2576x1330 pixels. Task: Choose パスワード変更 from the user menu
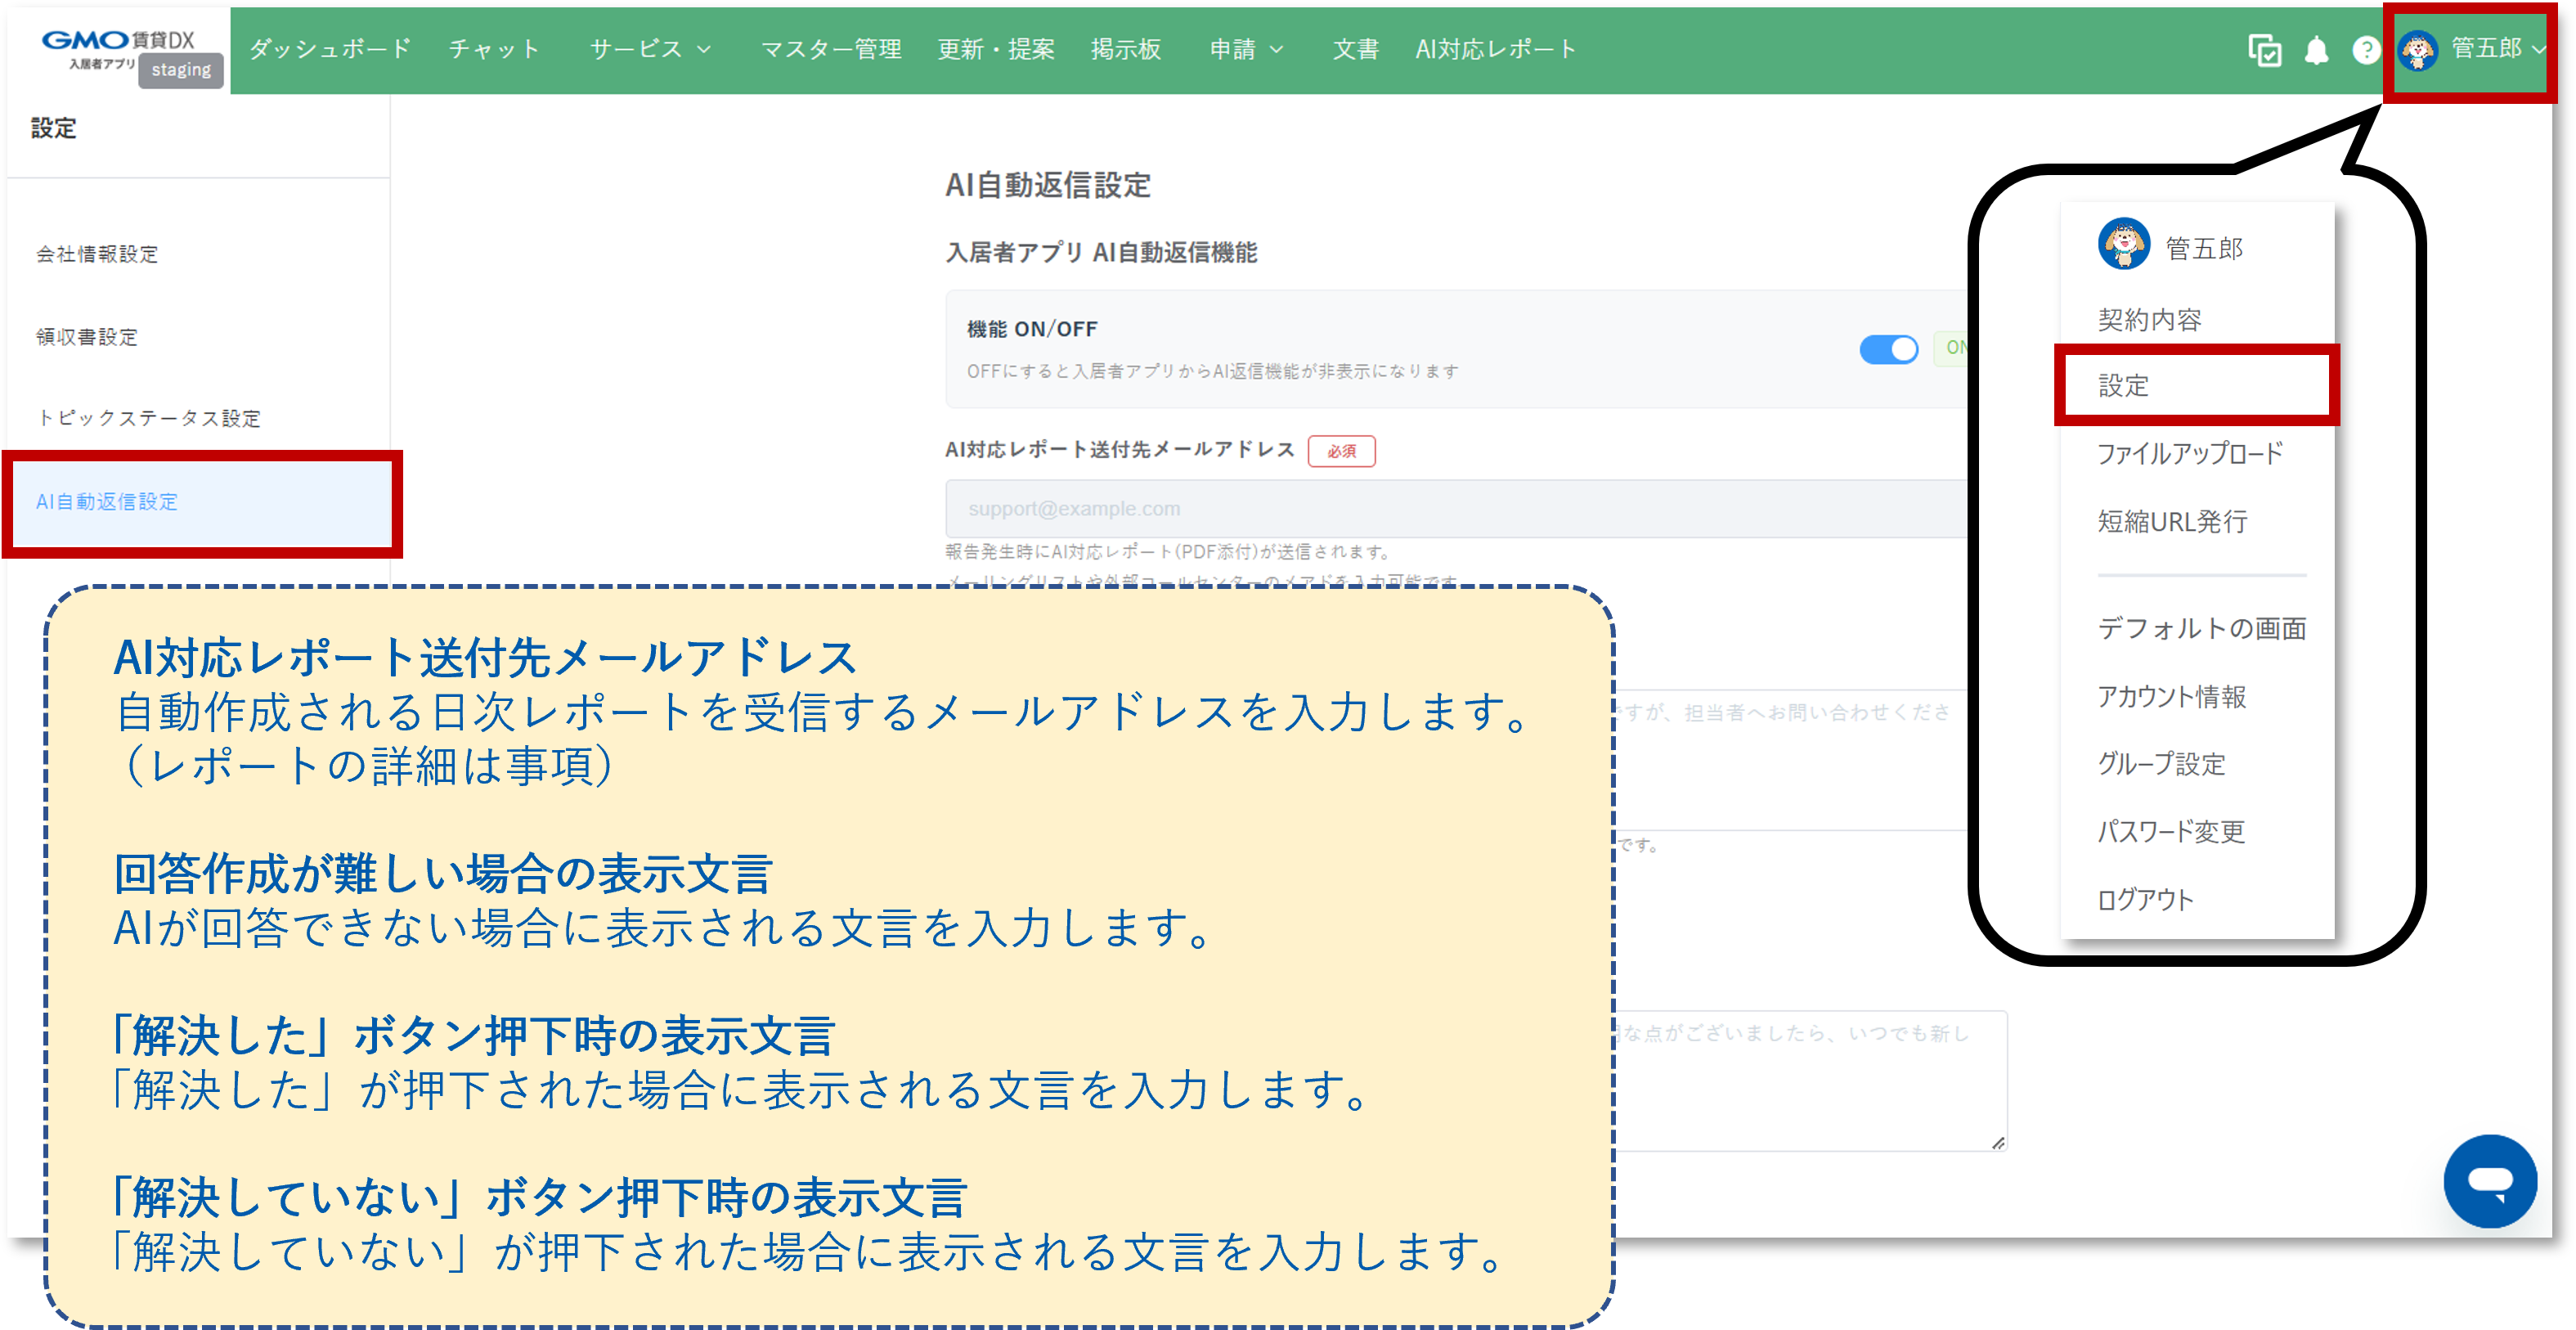point(2171,832)
